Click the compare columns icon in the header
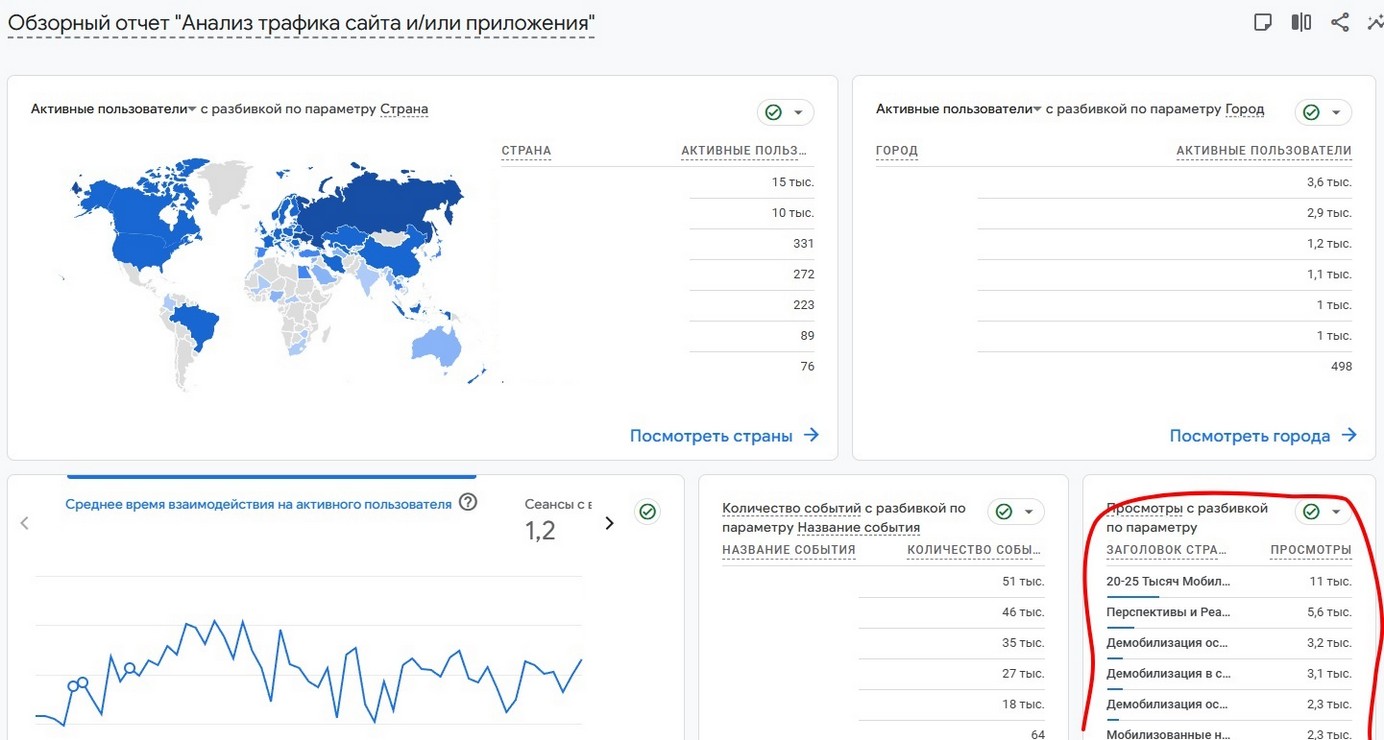This screenshot has width=1384, height=740. [x=1301, y=22]
